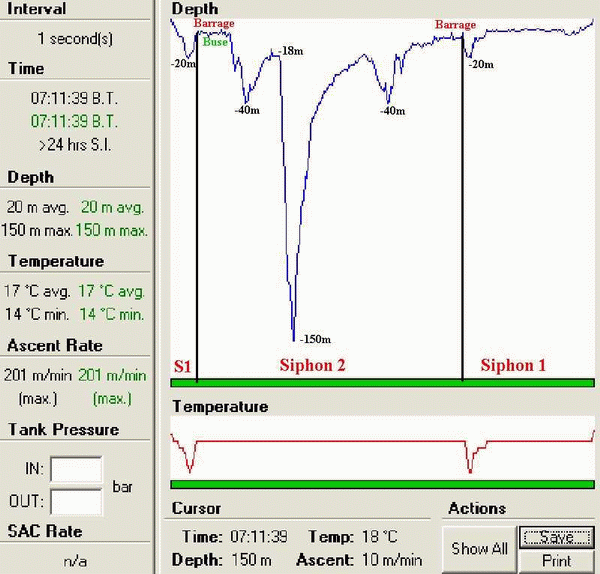
Task: Click the green bar beneath temperature graph
Action: pos(383,484)
